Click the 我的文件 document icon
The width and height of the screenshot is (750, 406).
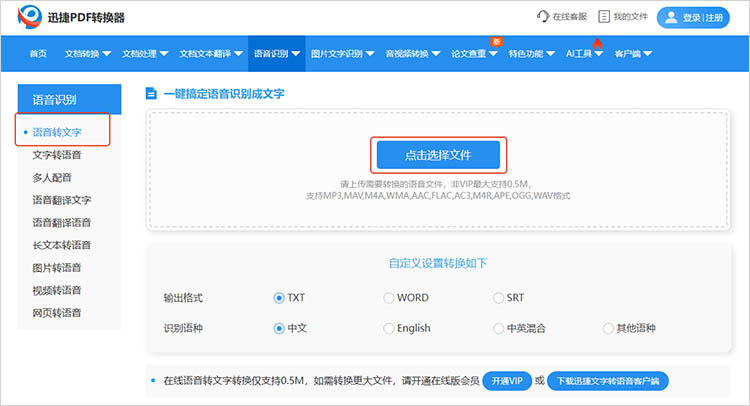604,17
